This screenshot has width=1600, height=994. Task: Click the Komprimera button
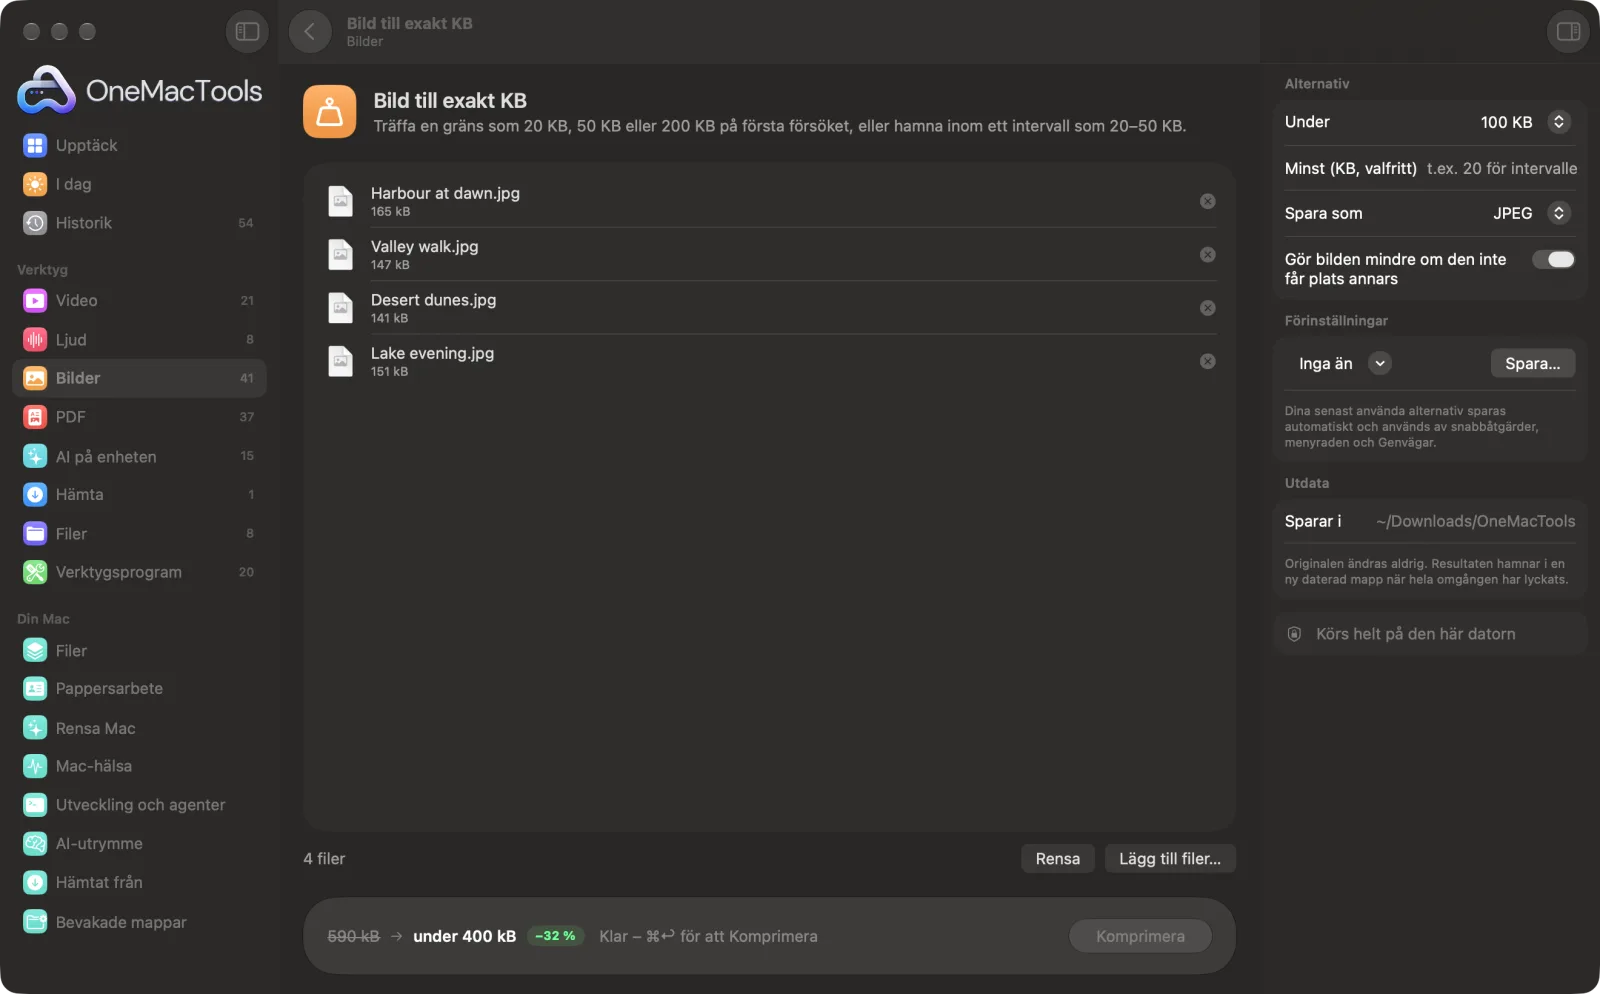1140,937
